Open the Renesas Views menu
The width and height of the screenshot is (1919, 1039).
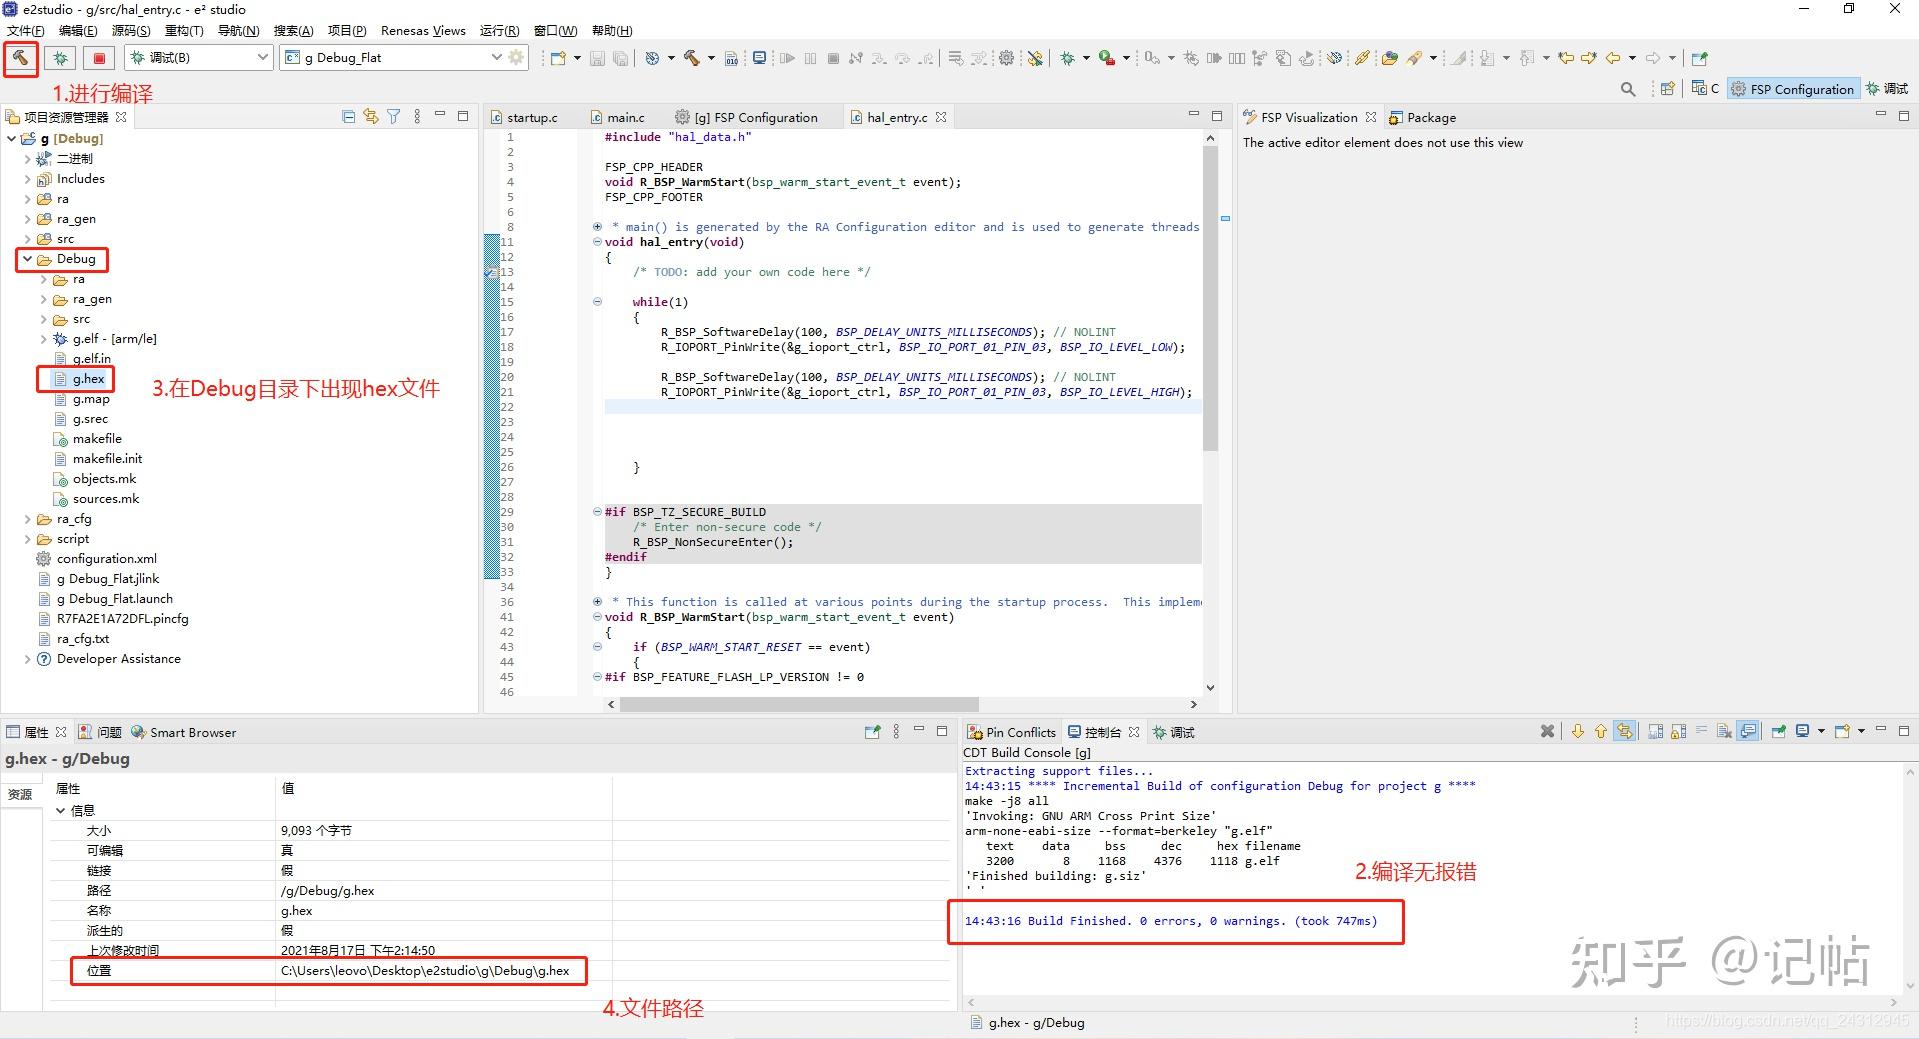pyautogui.click(x=423, y=30)
